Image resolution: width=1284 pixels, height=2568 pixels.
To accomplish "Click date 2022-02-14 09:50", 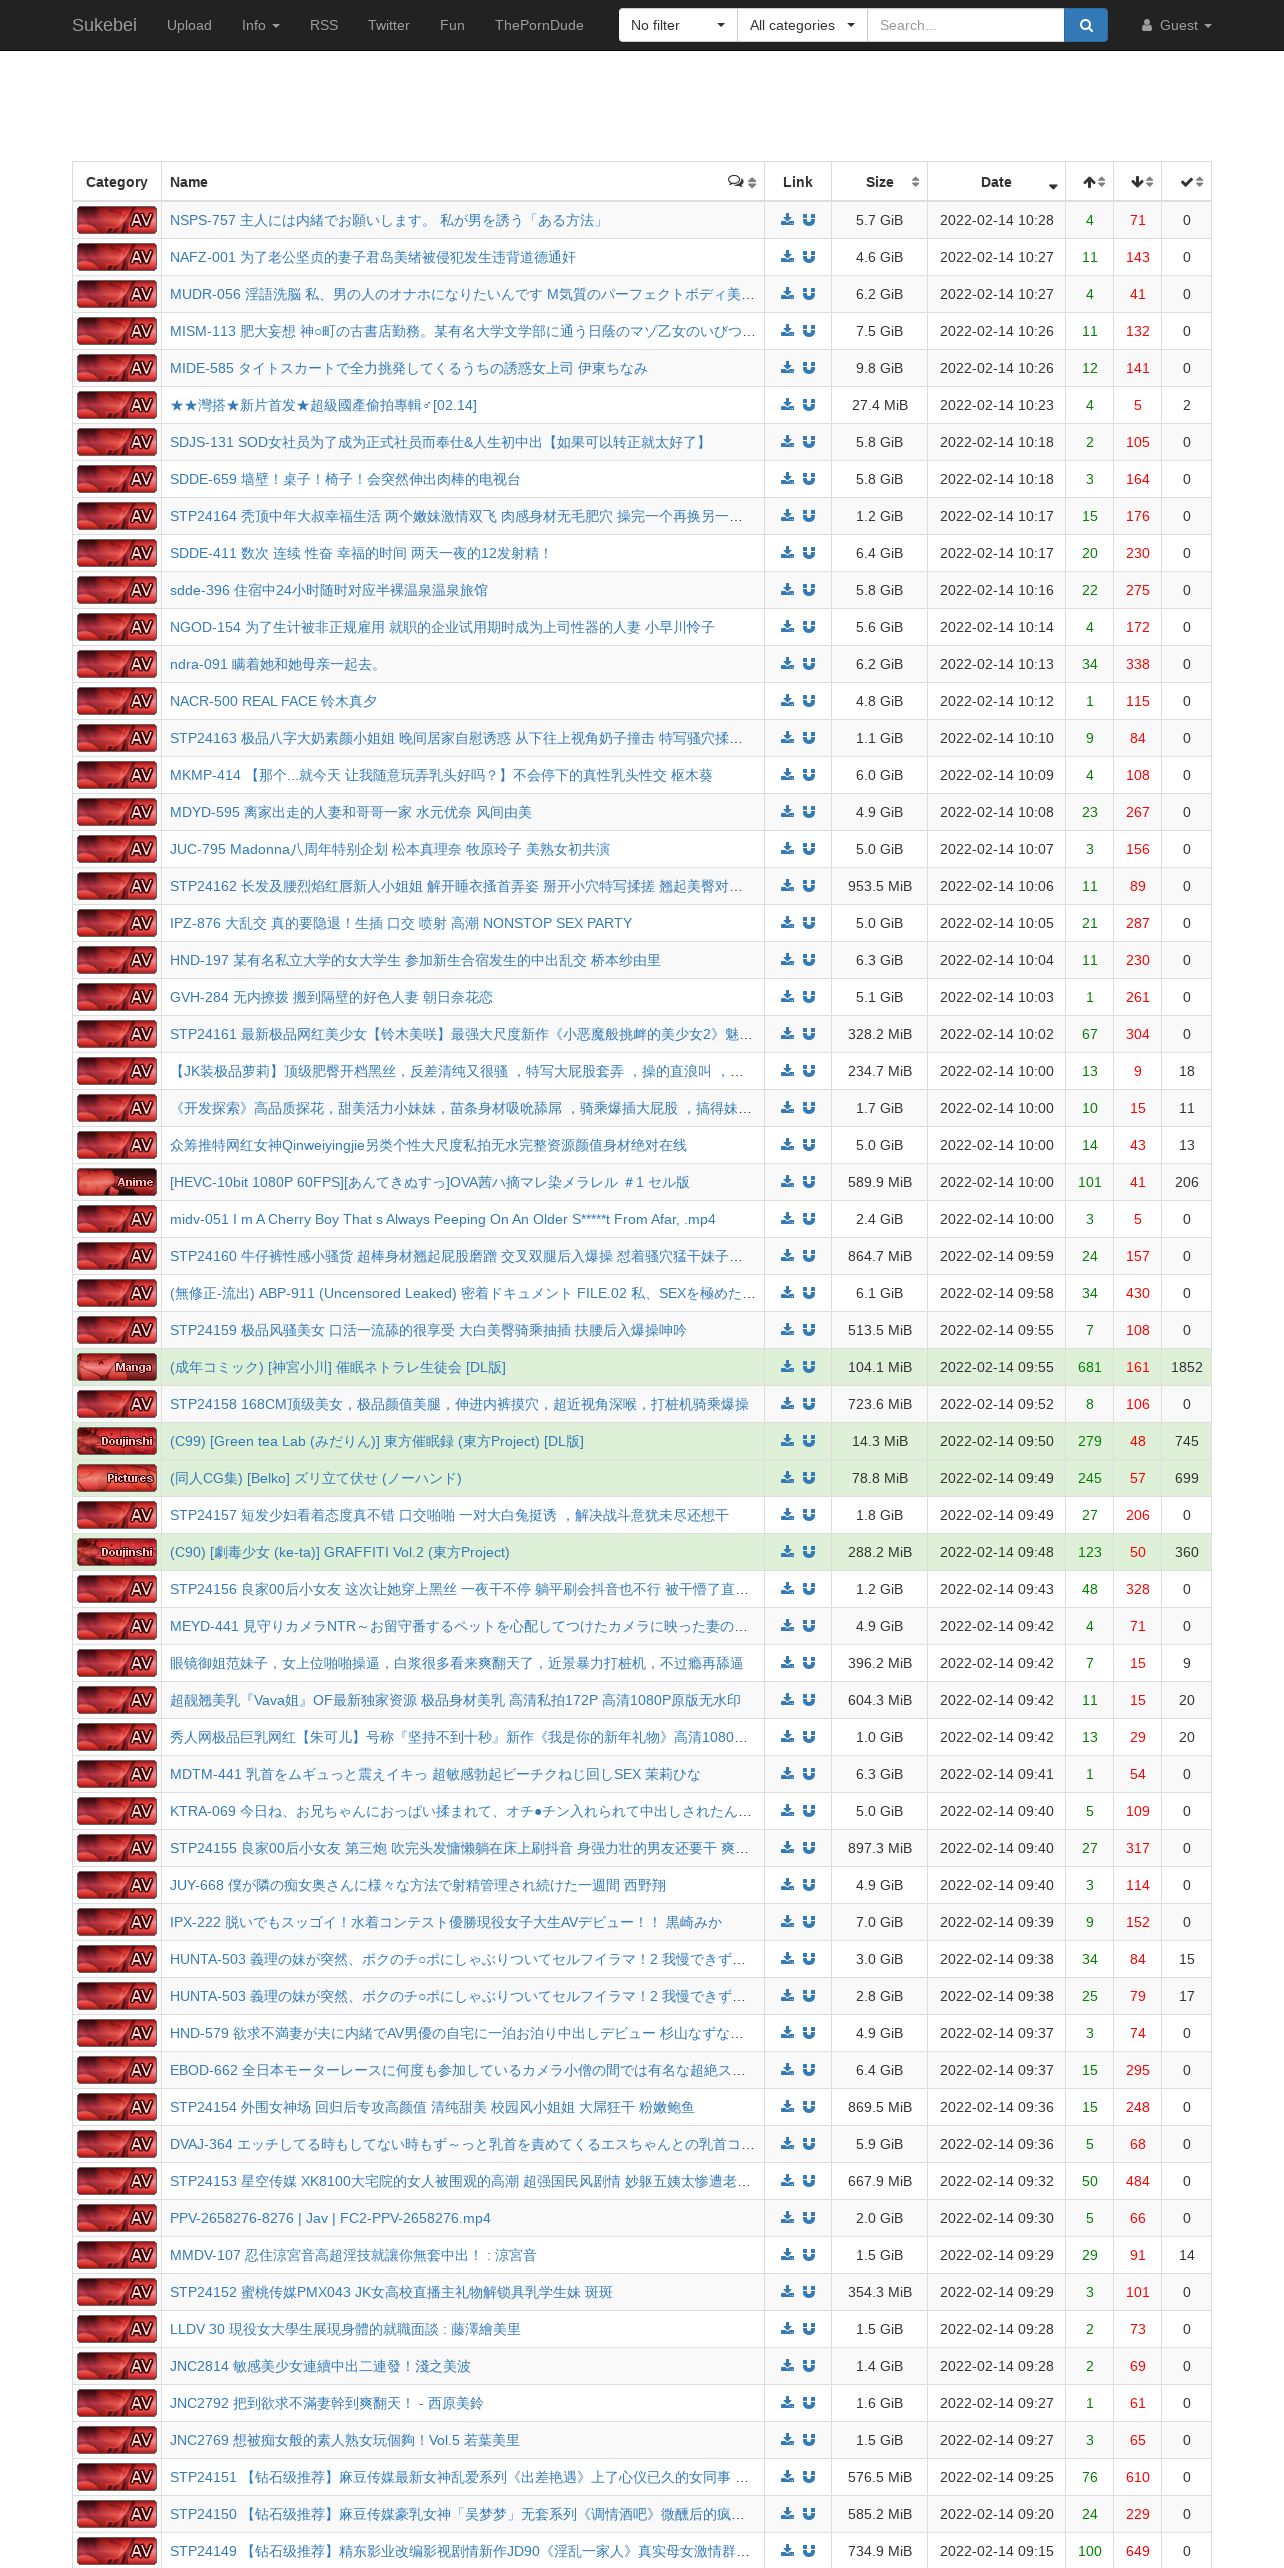I will point(996,1441).
